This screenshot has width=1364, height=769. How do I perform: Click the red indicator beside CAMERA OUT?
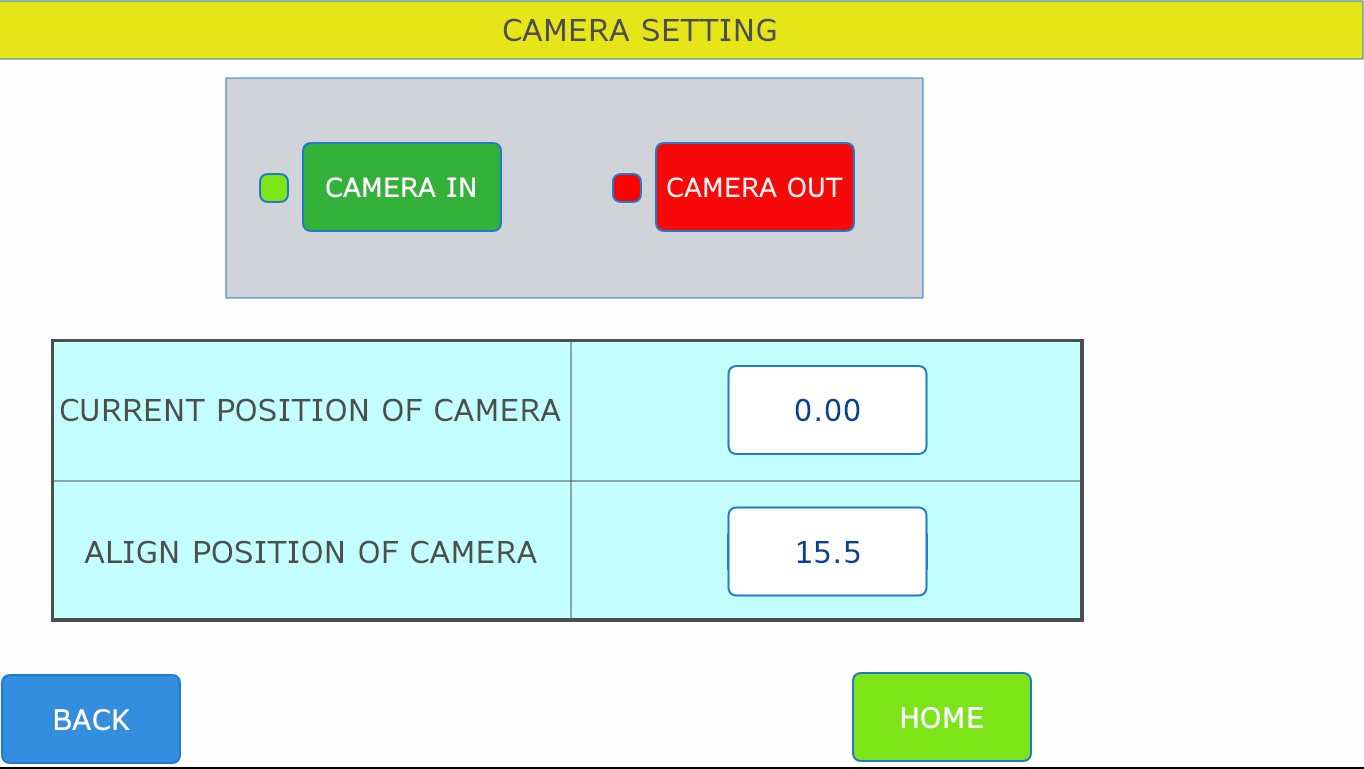point(627,188)
